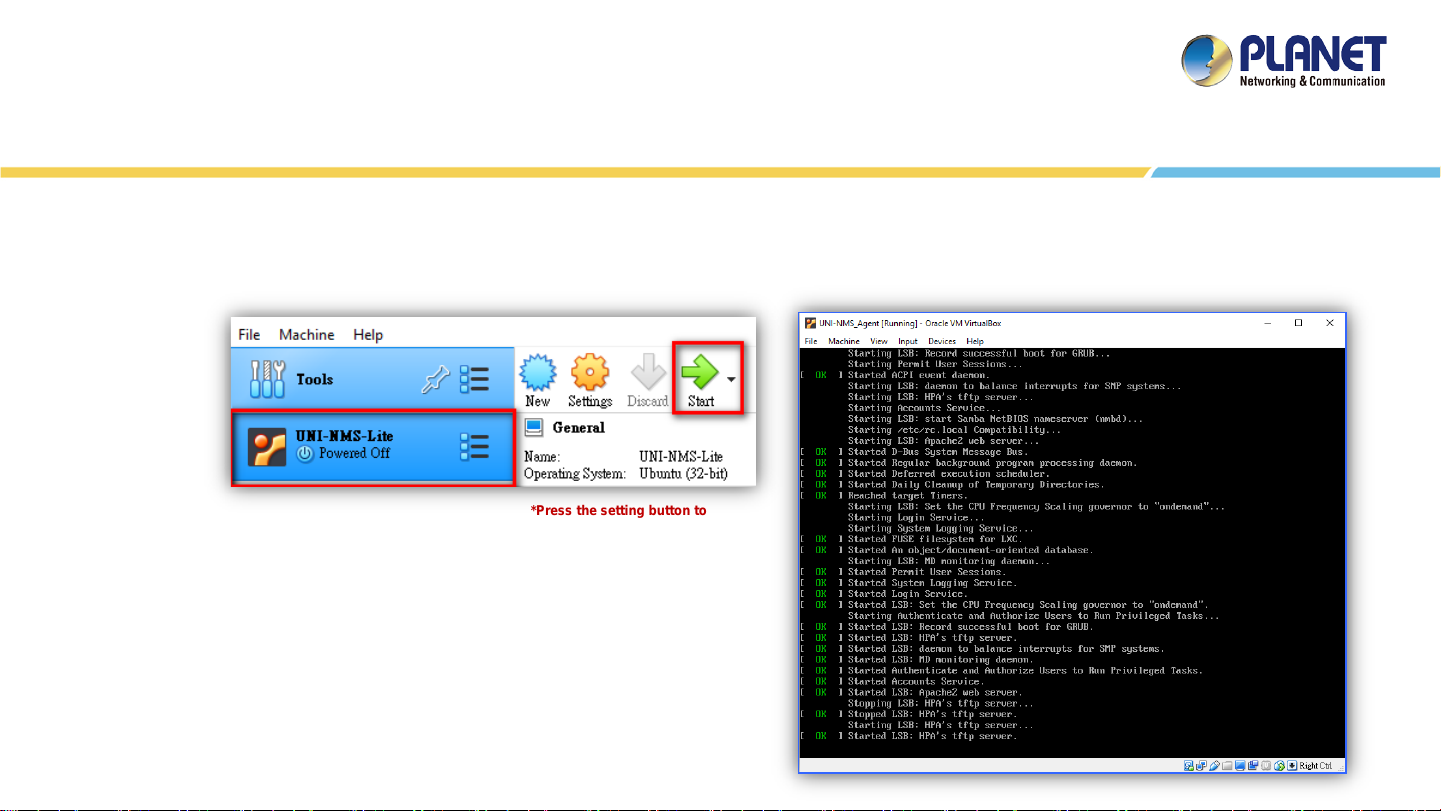Screen dimensions: 1441x811
Task: Click the shared folders status icon
Action: (x=1227, y=765)
